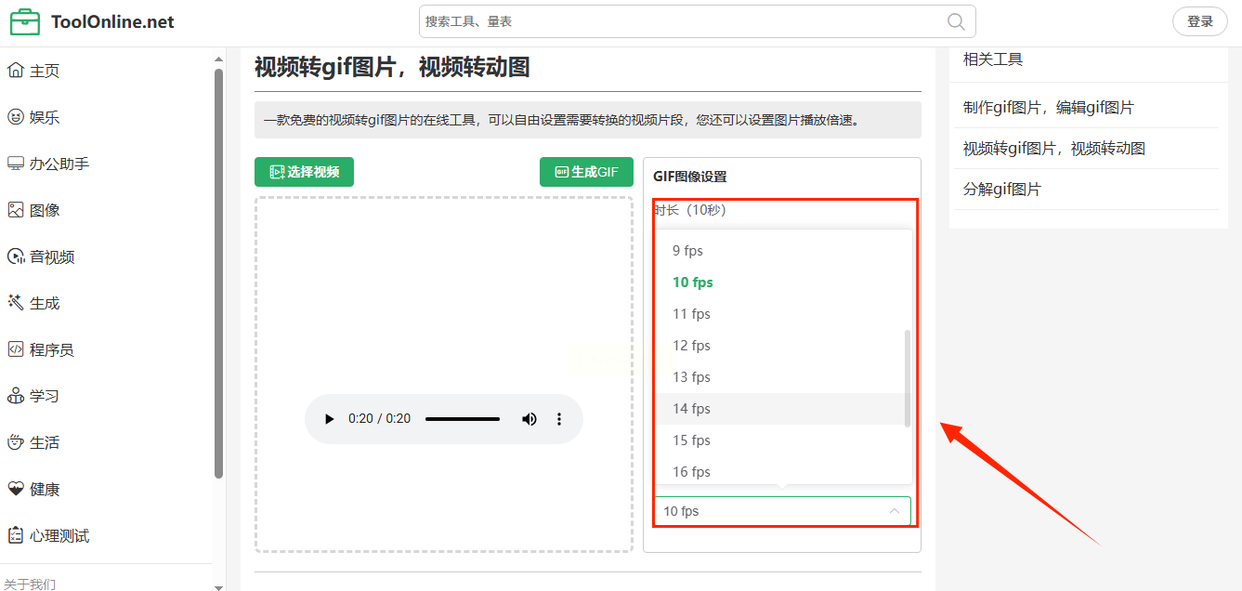Image resolution: width=1242 pixels, height=591 pixels.
Task: Open the 心理测试 psychology test category
Action: (48, 536)
